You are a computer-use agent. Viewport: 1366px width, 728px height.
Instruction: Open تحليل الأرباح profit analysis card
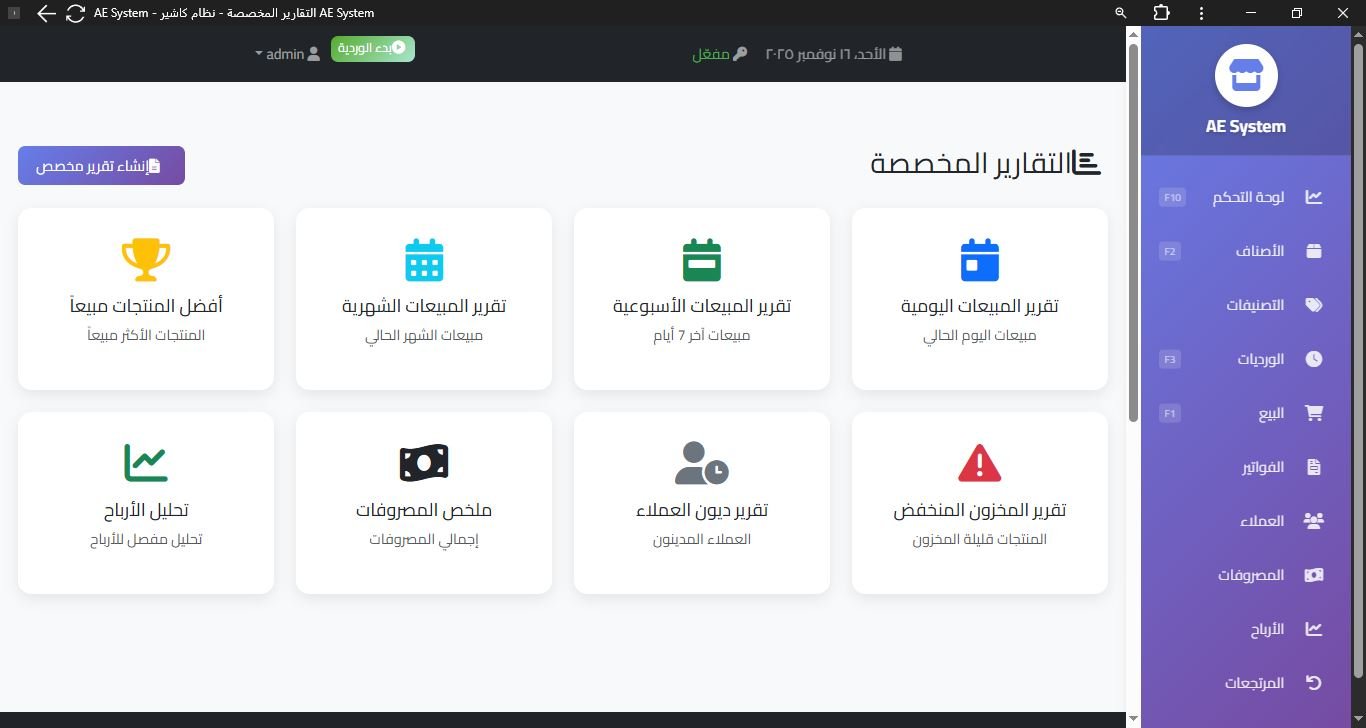[145, 502]
